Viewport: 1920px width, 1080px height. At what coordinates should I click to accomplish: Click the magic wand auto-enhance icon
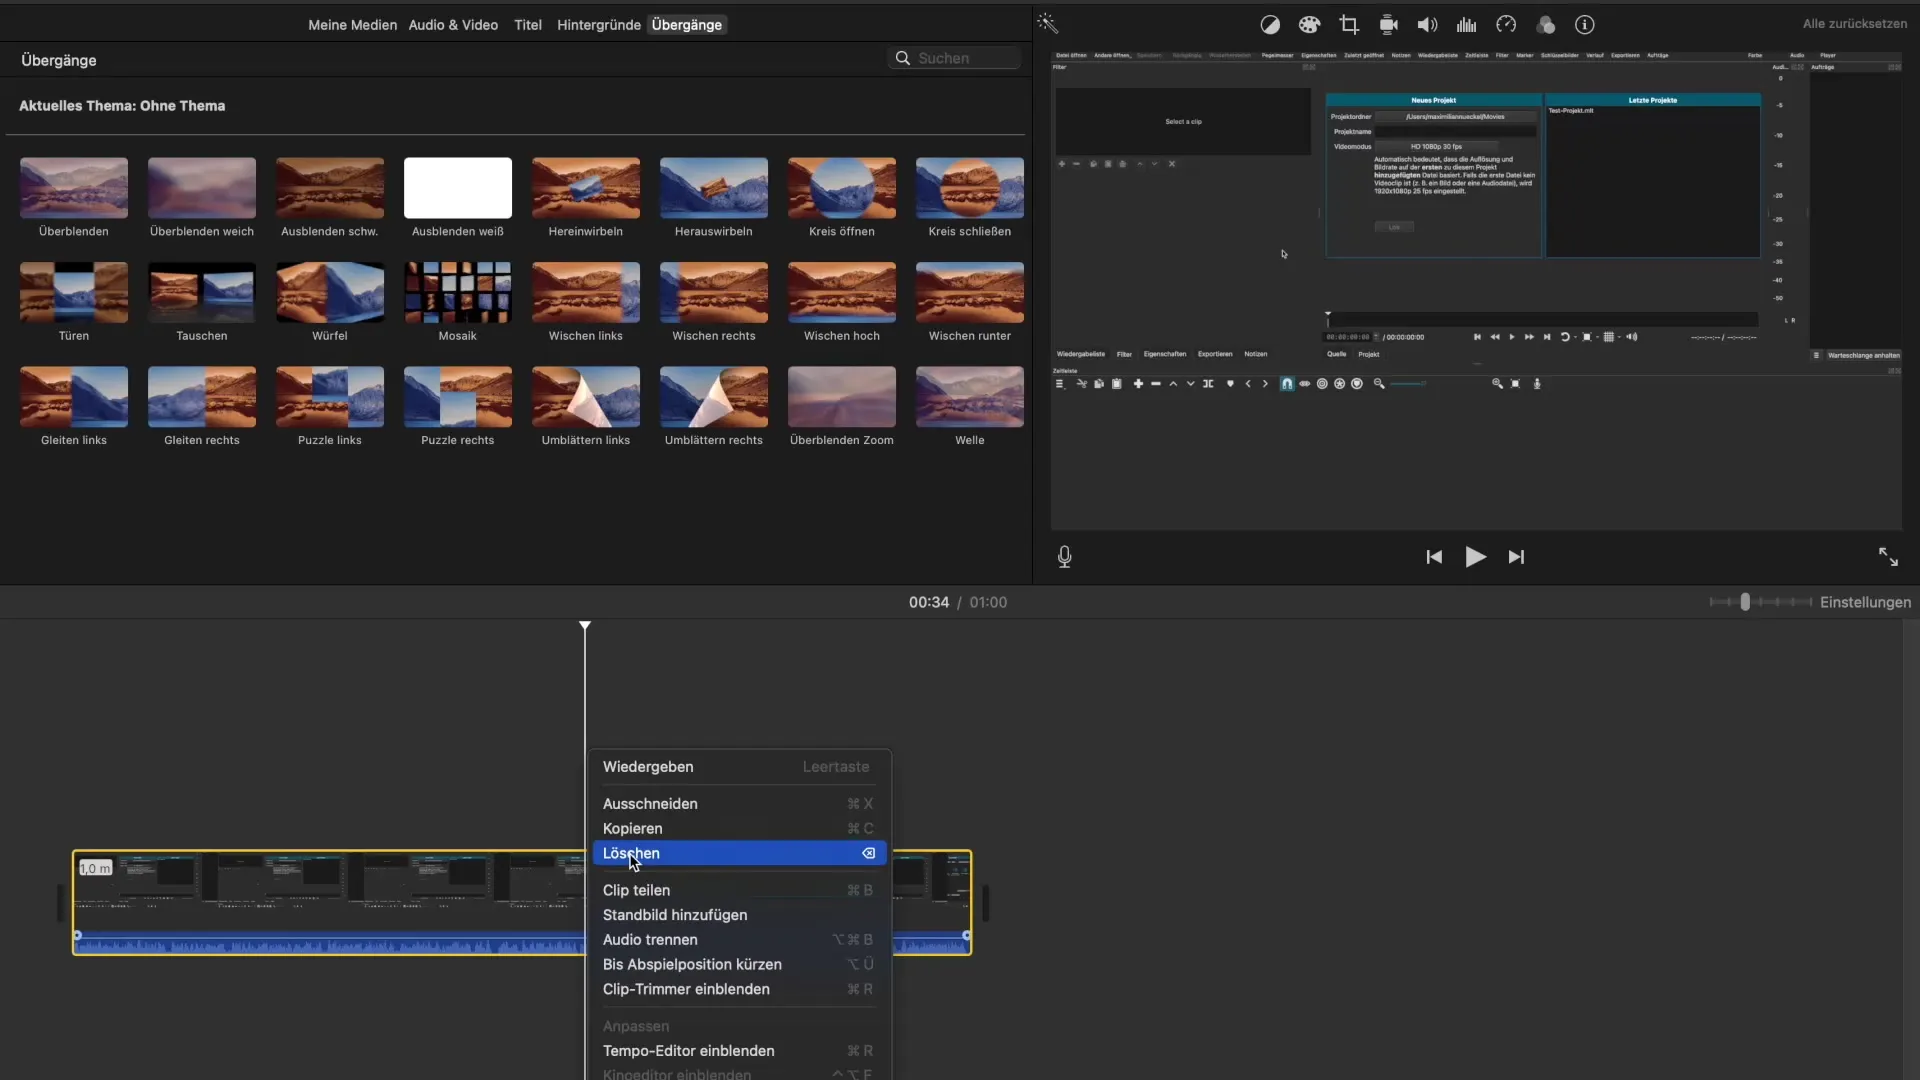point(1047,24)
